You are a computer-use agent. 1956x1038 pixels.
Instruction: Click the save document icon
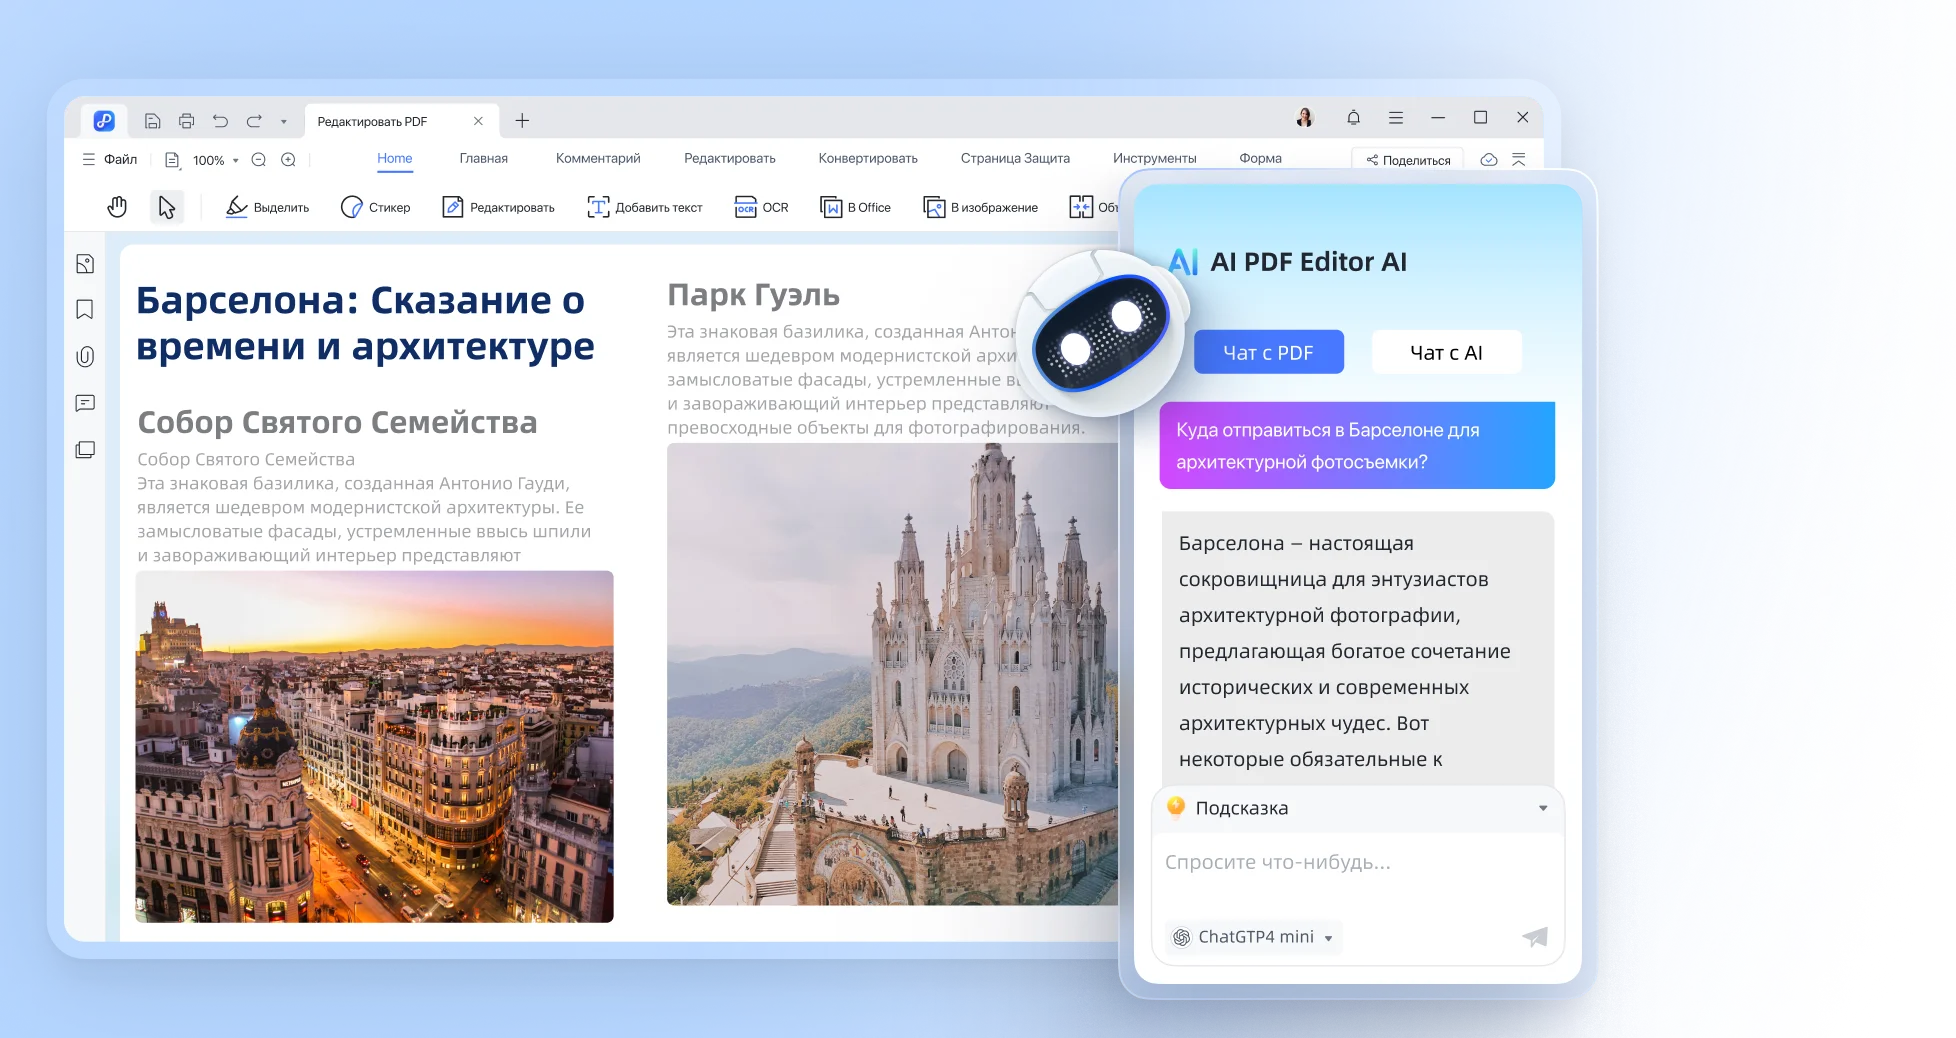click(152, 119)
